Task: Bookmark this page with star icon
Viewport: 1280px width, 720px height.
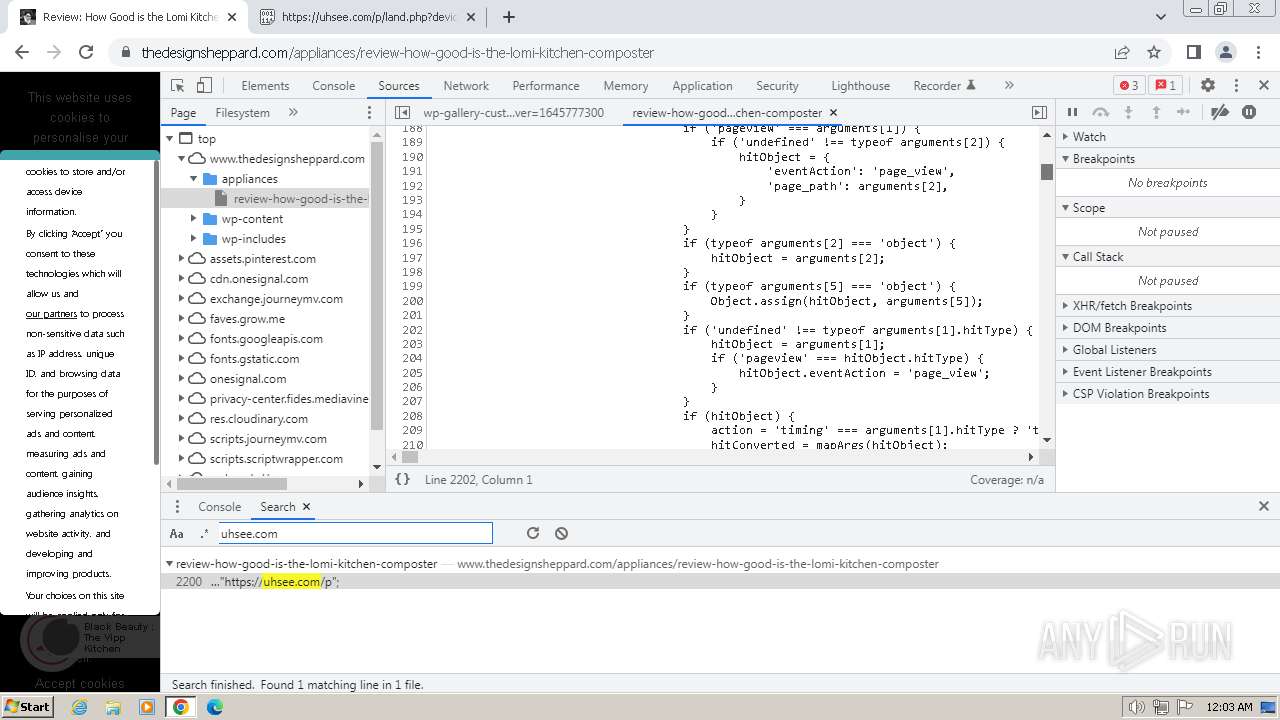Action: 1154,52
